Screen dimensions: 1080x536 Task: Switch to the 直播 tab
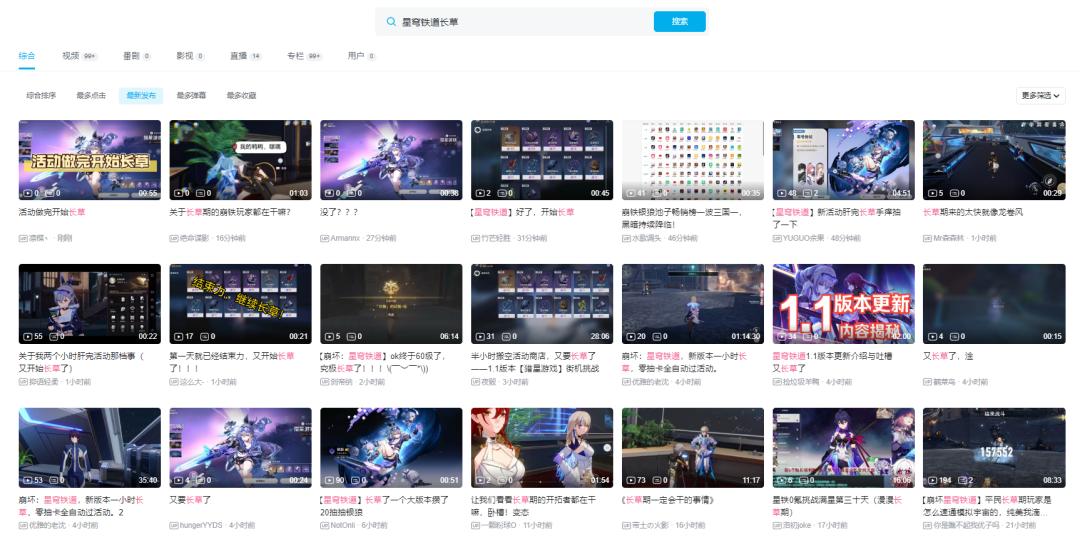point(246,56)
